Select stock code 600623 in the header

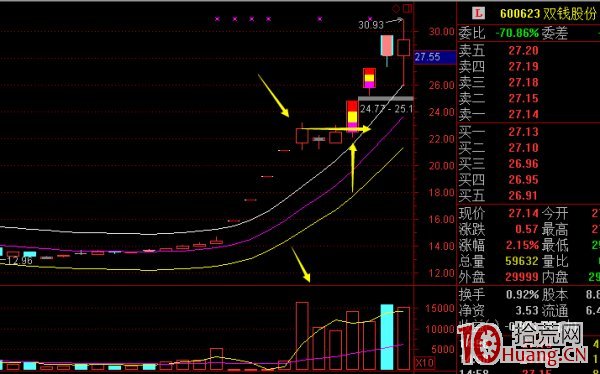519,14
